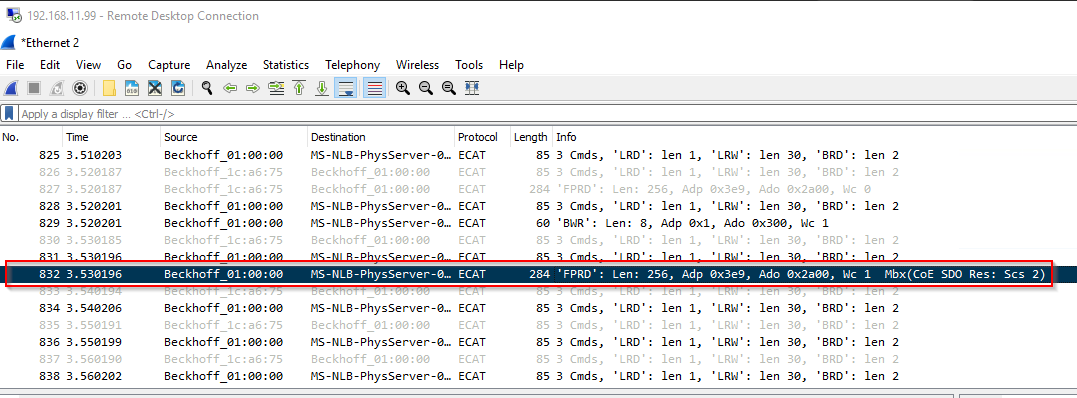
Task: Select packet 827 FPRD with Wc 0
Action: 538,189
